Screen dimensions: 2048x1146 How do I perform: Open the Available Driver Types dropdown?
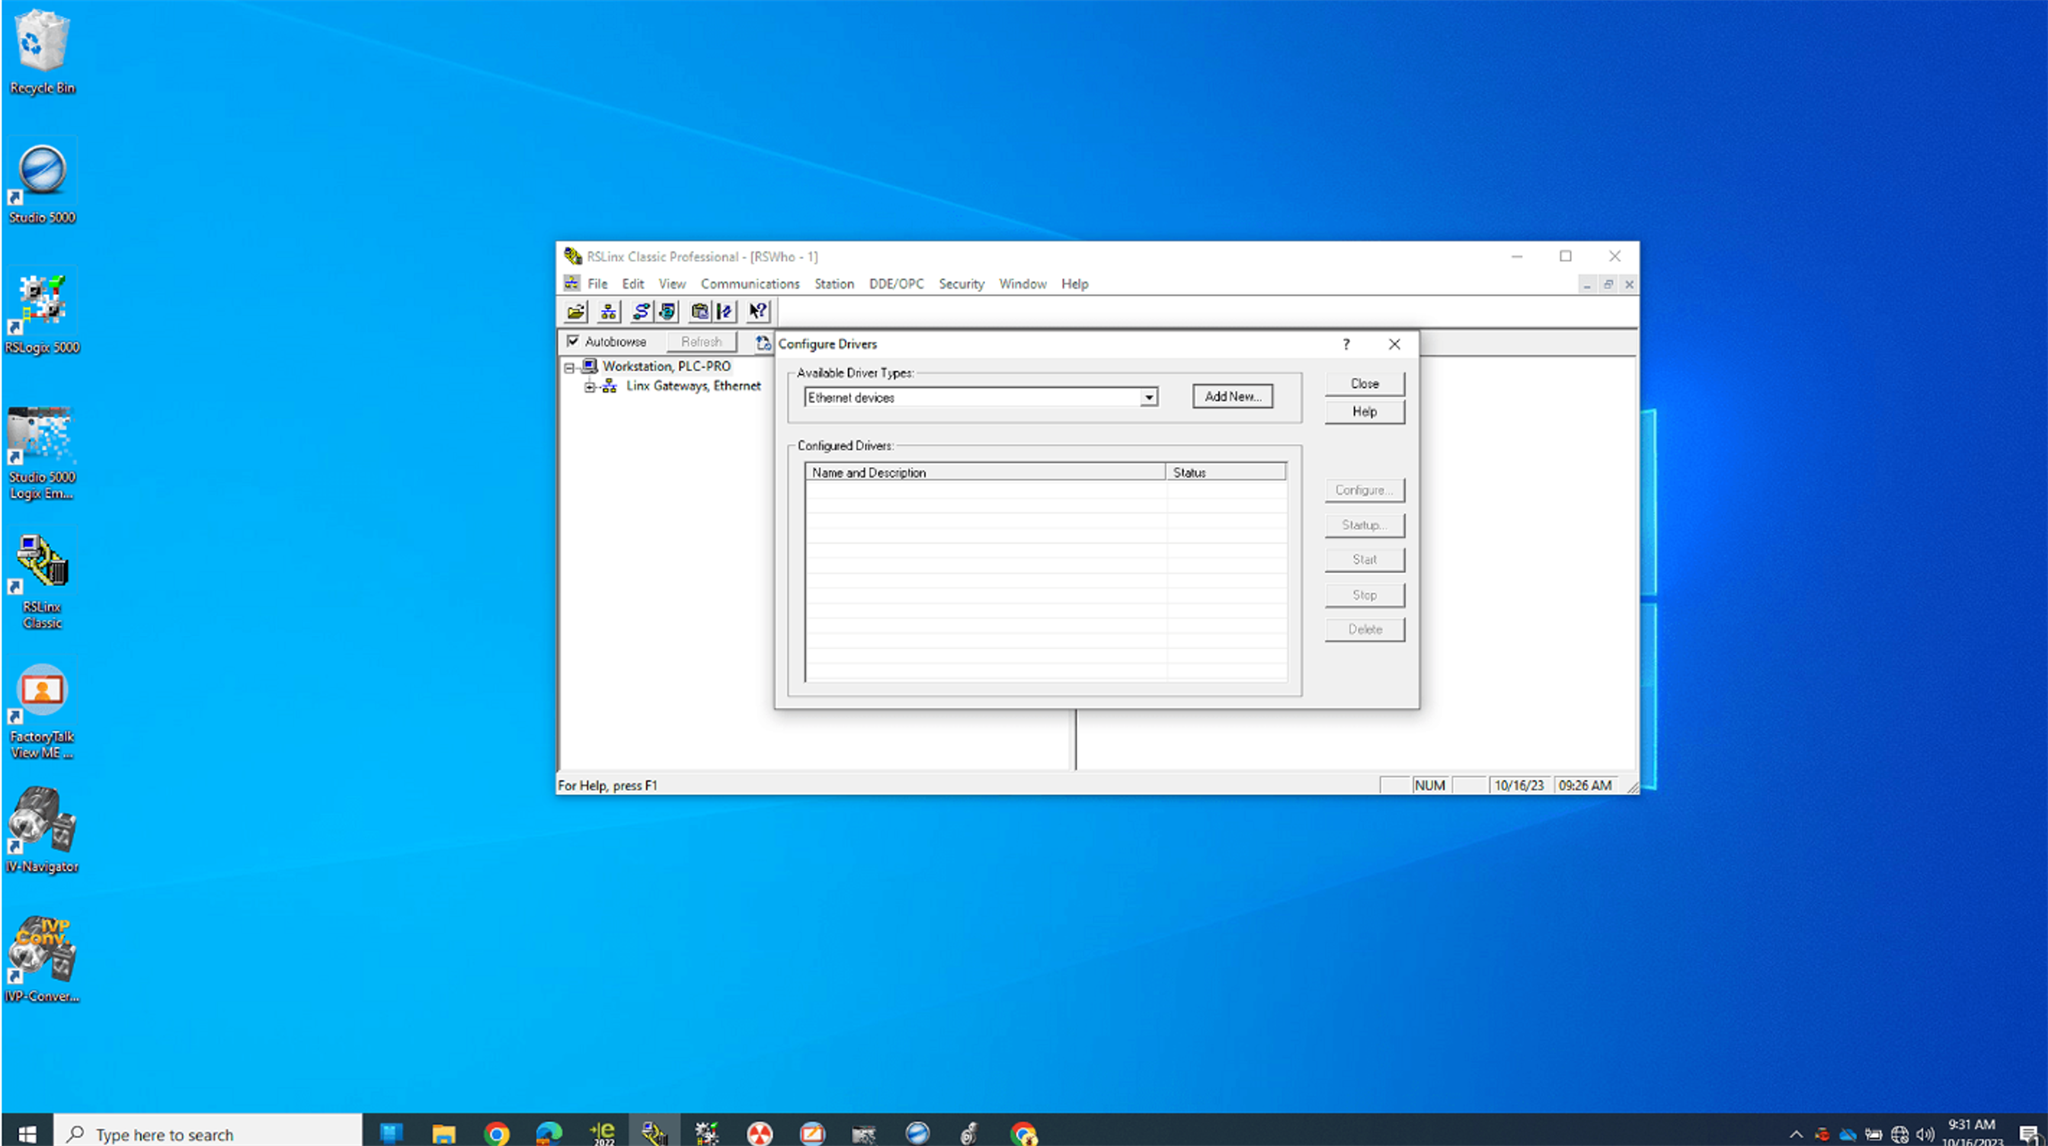(1149, 398)
